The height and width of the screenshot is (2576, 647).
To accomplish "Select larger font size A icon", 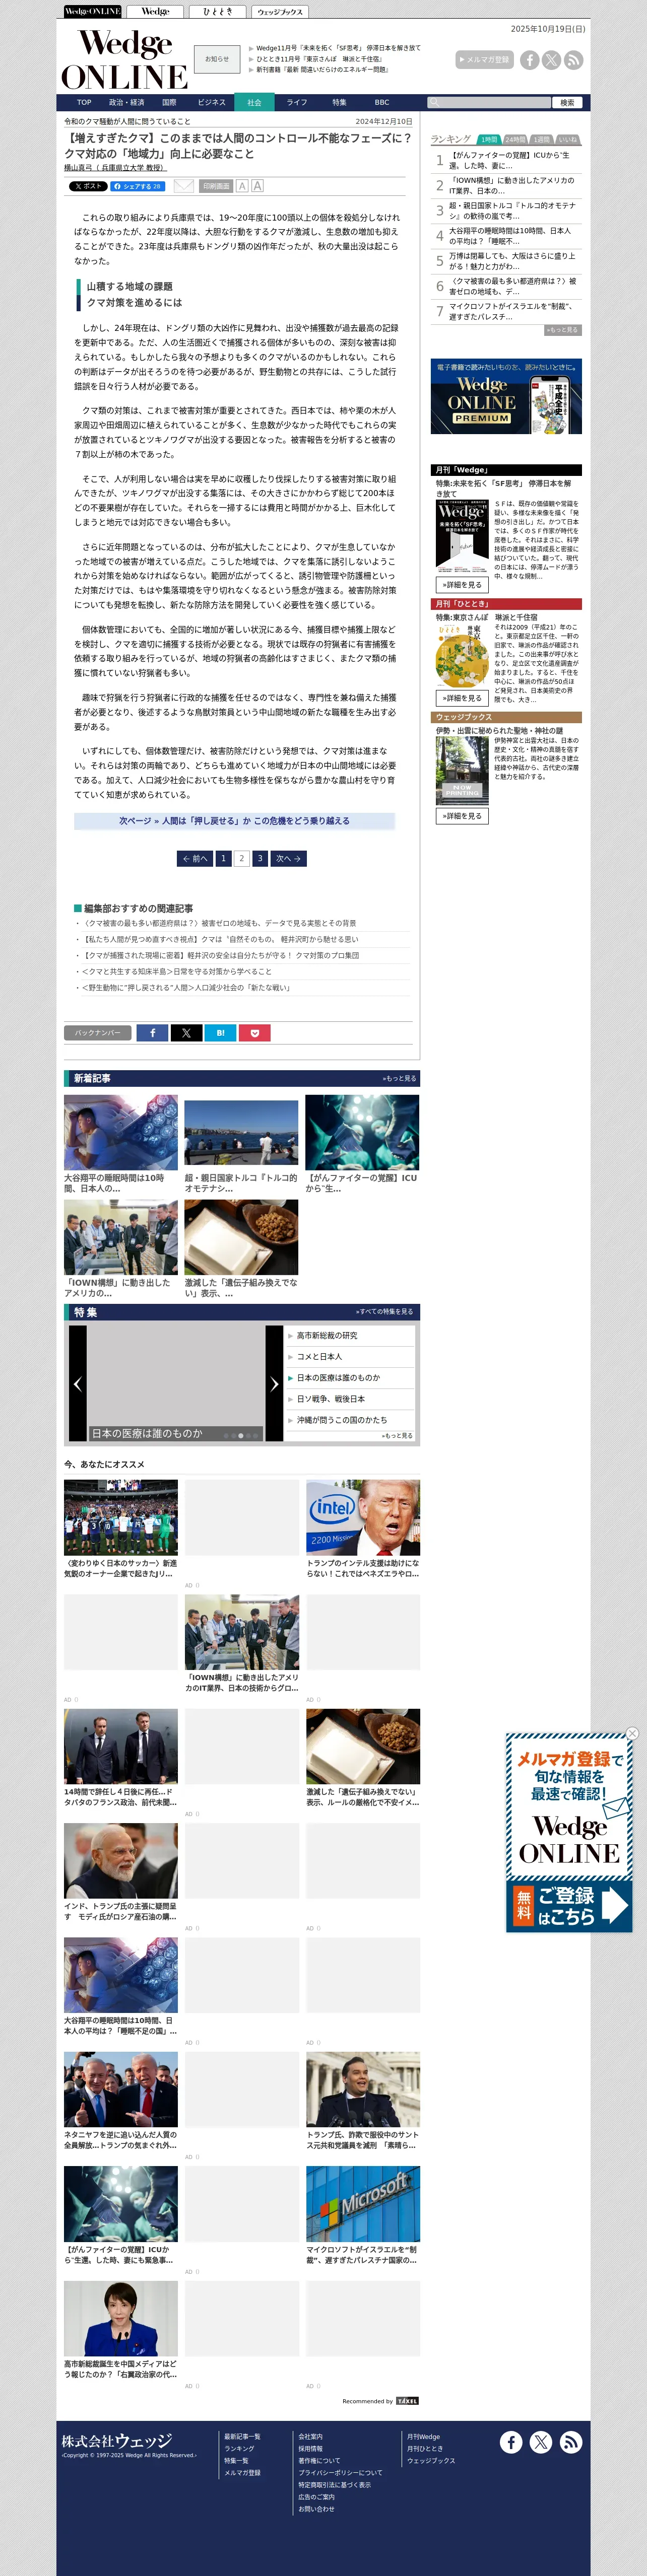I will (x=257, y=186).
